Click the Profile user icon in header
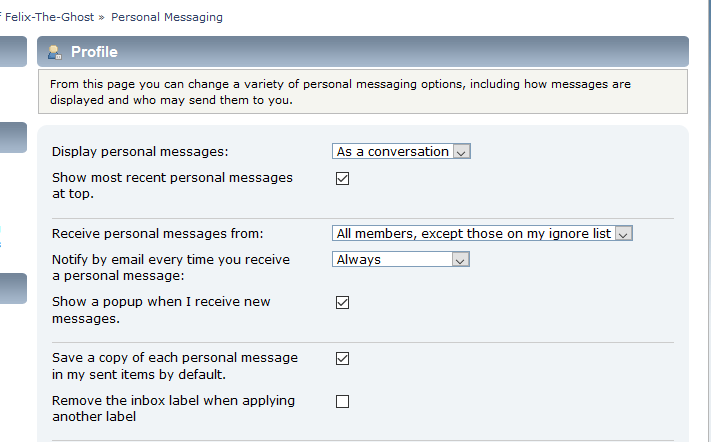 pyautogui.click(x=54, y=52)
